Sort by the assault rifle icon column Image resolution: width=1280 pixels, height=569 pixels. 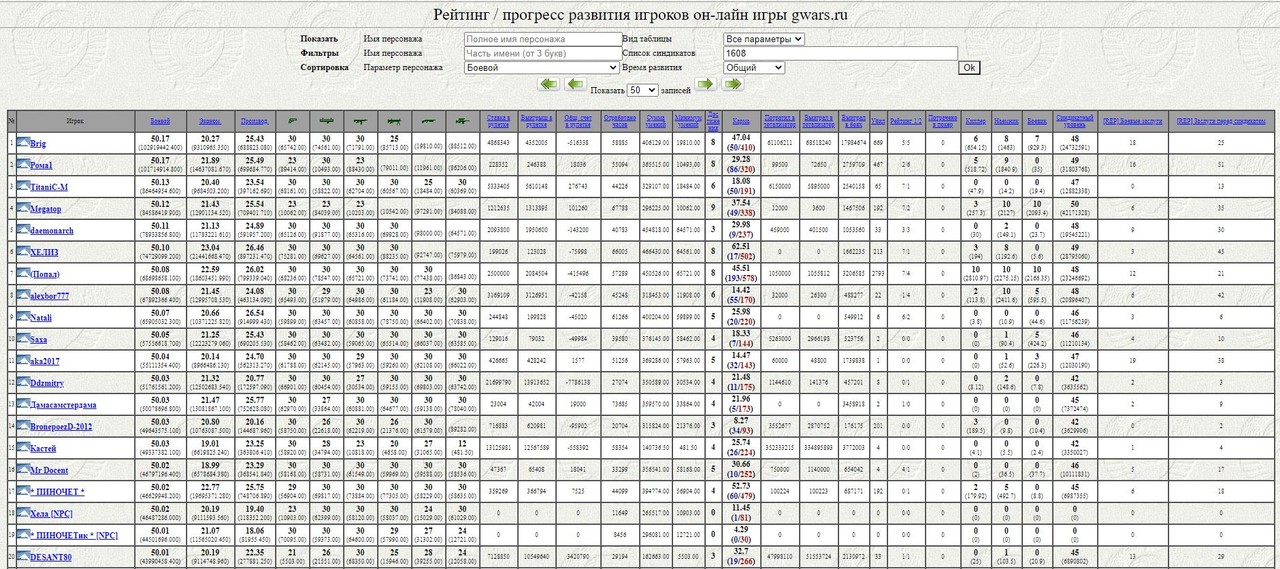pos(361,120)
